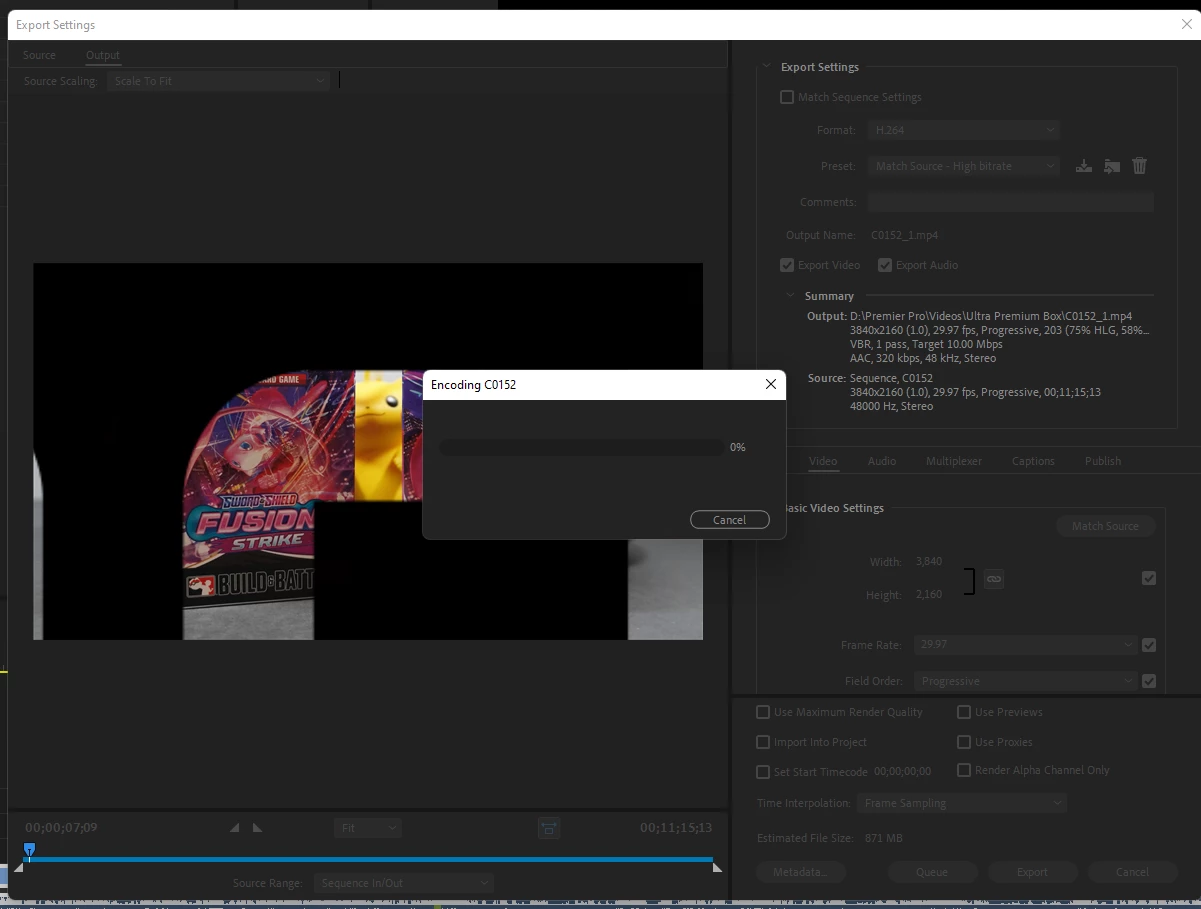Screen dimensions: 1201x909
Task: Close the Encoding C0152 dialog
Action: (770, 384)
